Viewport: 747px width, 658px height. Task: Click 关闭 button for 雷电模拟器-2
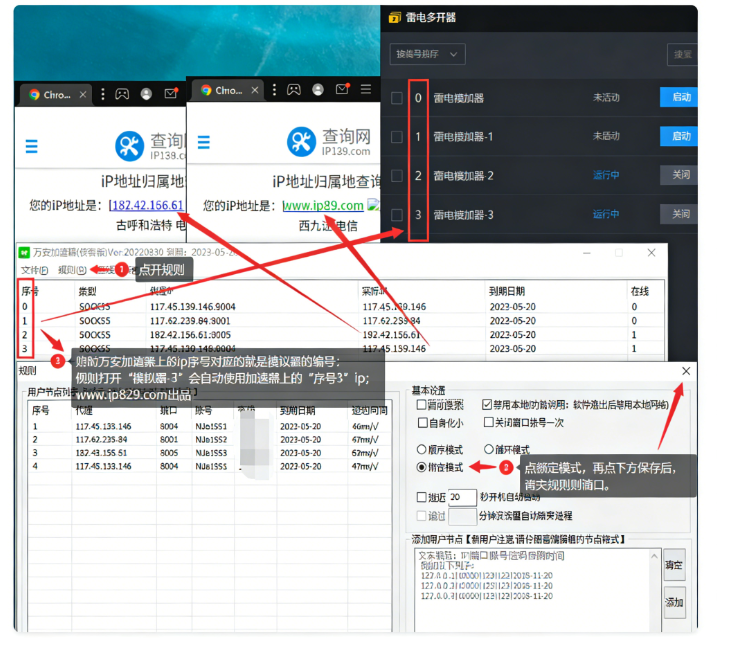click(x=678, y=175)
